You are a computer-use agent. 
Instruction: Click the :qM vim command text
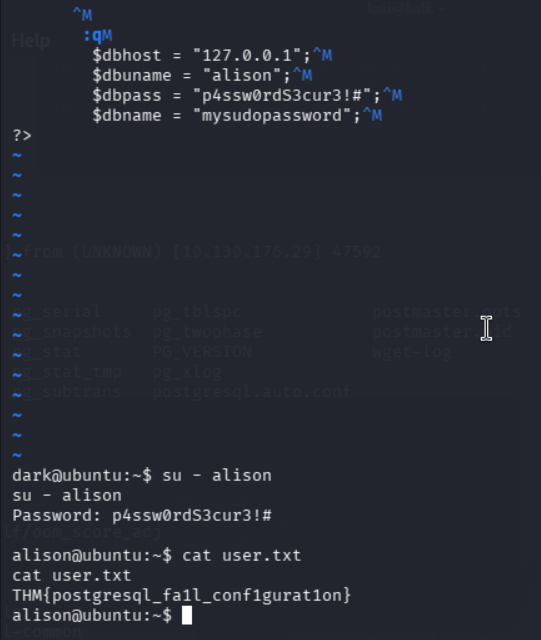click(x=98, y=36)
